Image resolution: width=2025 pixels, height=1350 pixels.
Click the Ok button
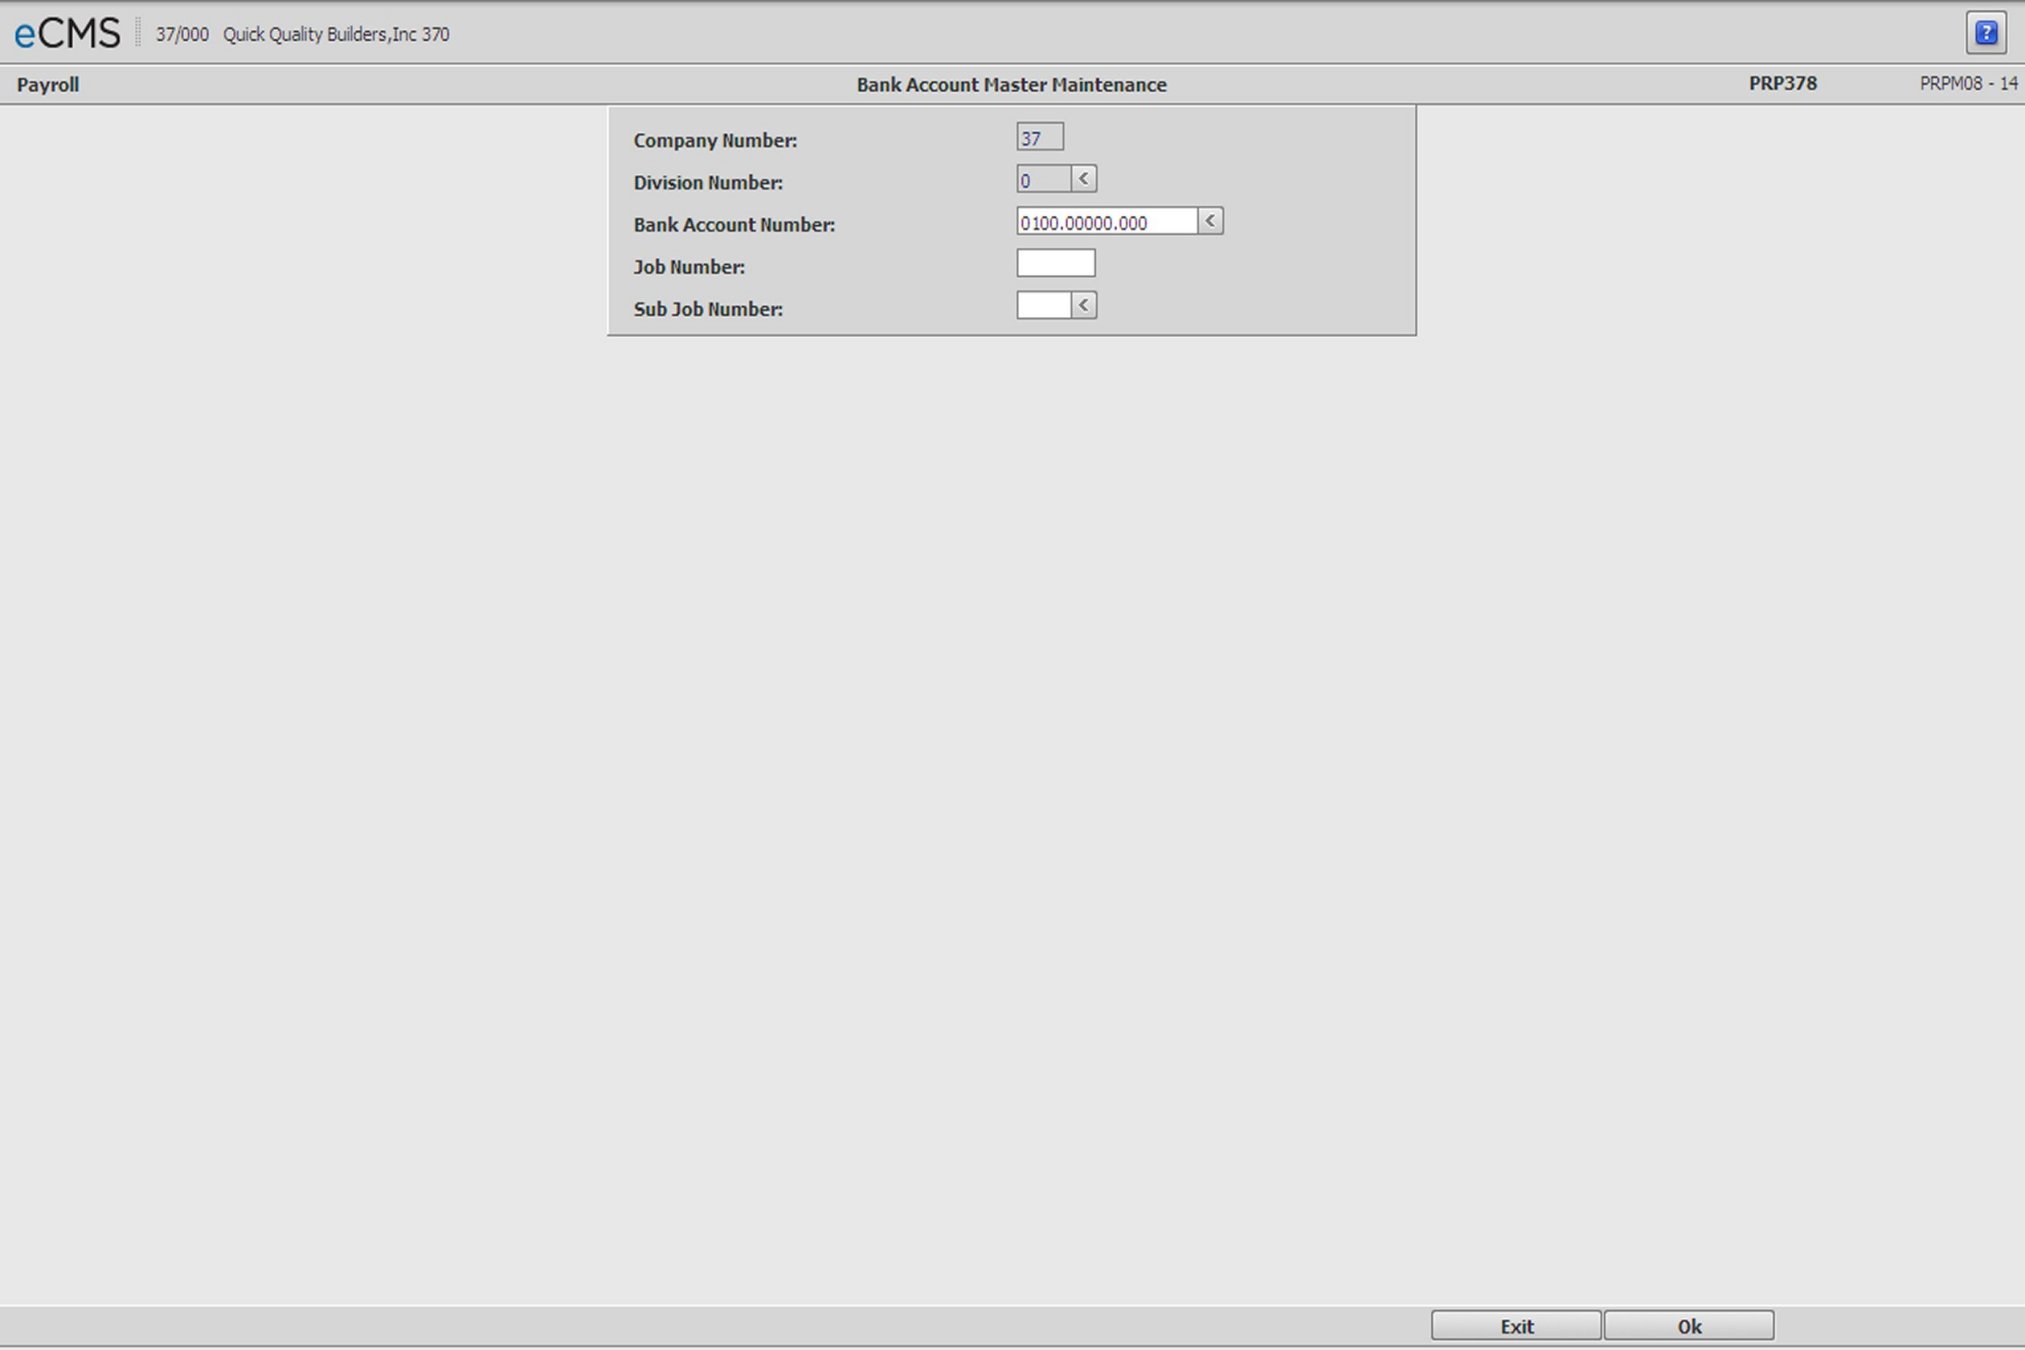[x=1689, y=1326]
